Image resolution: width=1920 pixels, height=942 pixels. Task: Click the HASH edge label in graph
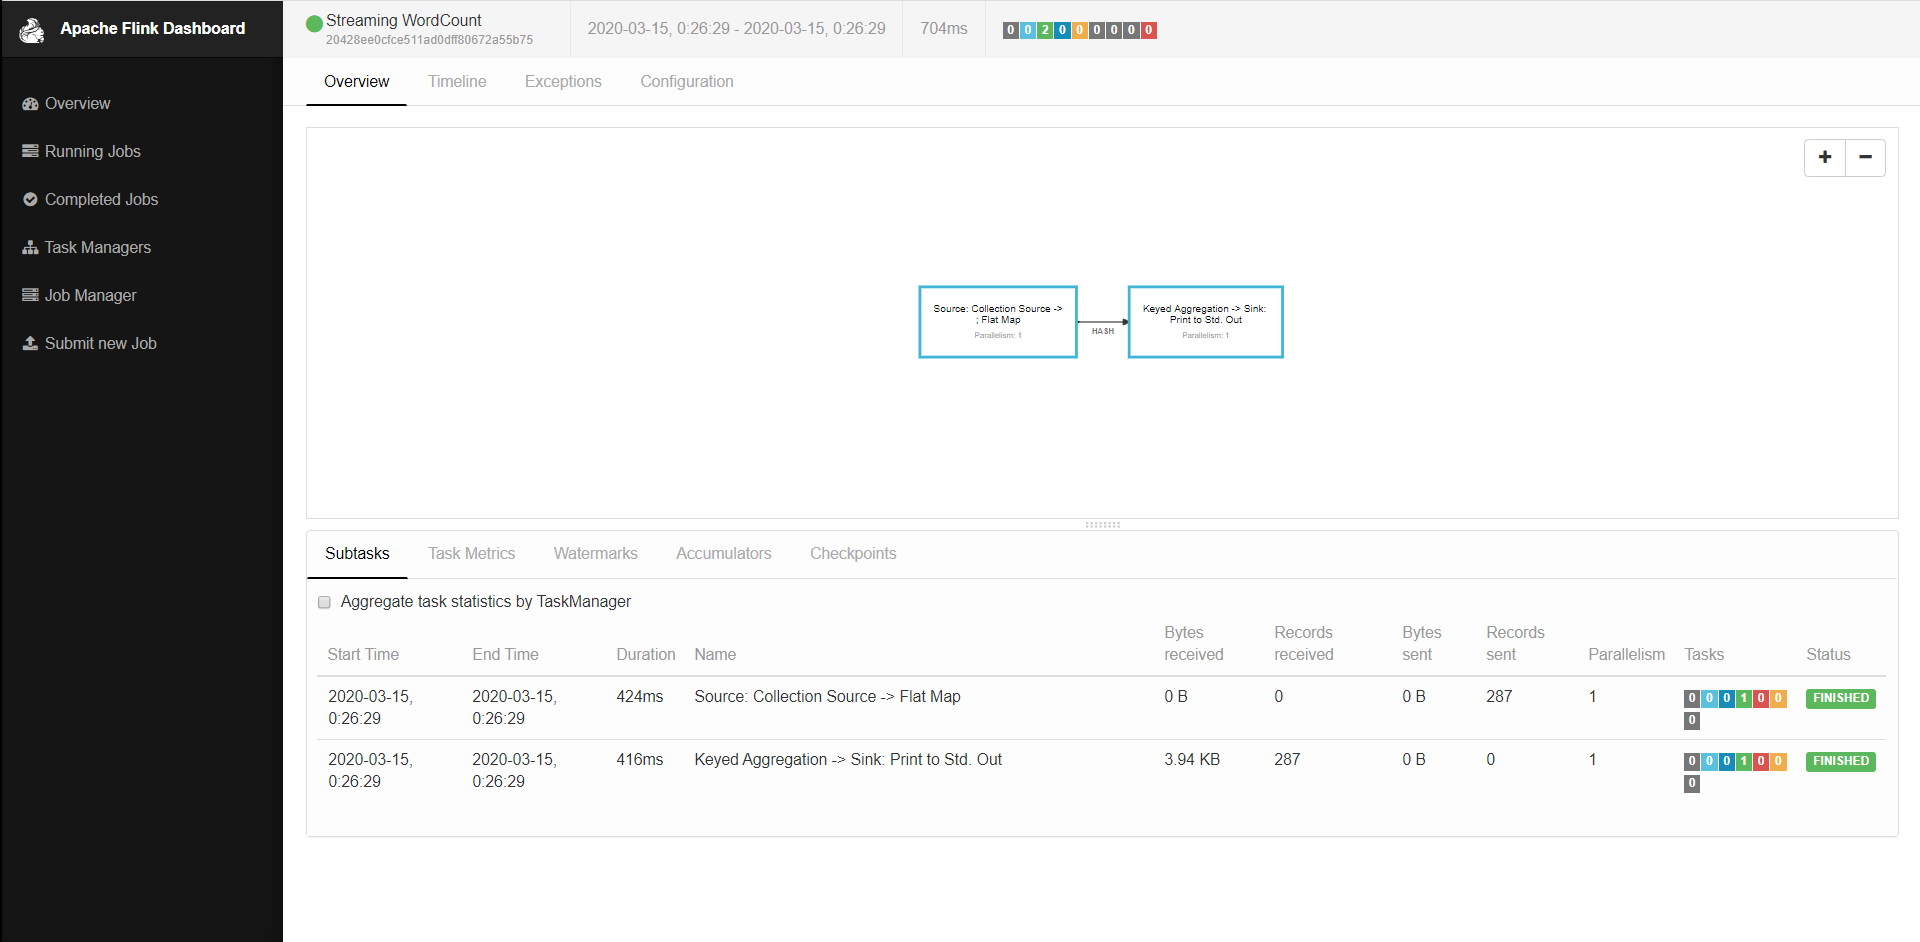tap(1102, 331)
